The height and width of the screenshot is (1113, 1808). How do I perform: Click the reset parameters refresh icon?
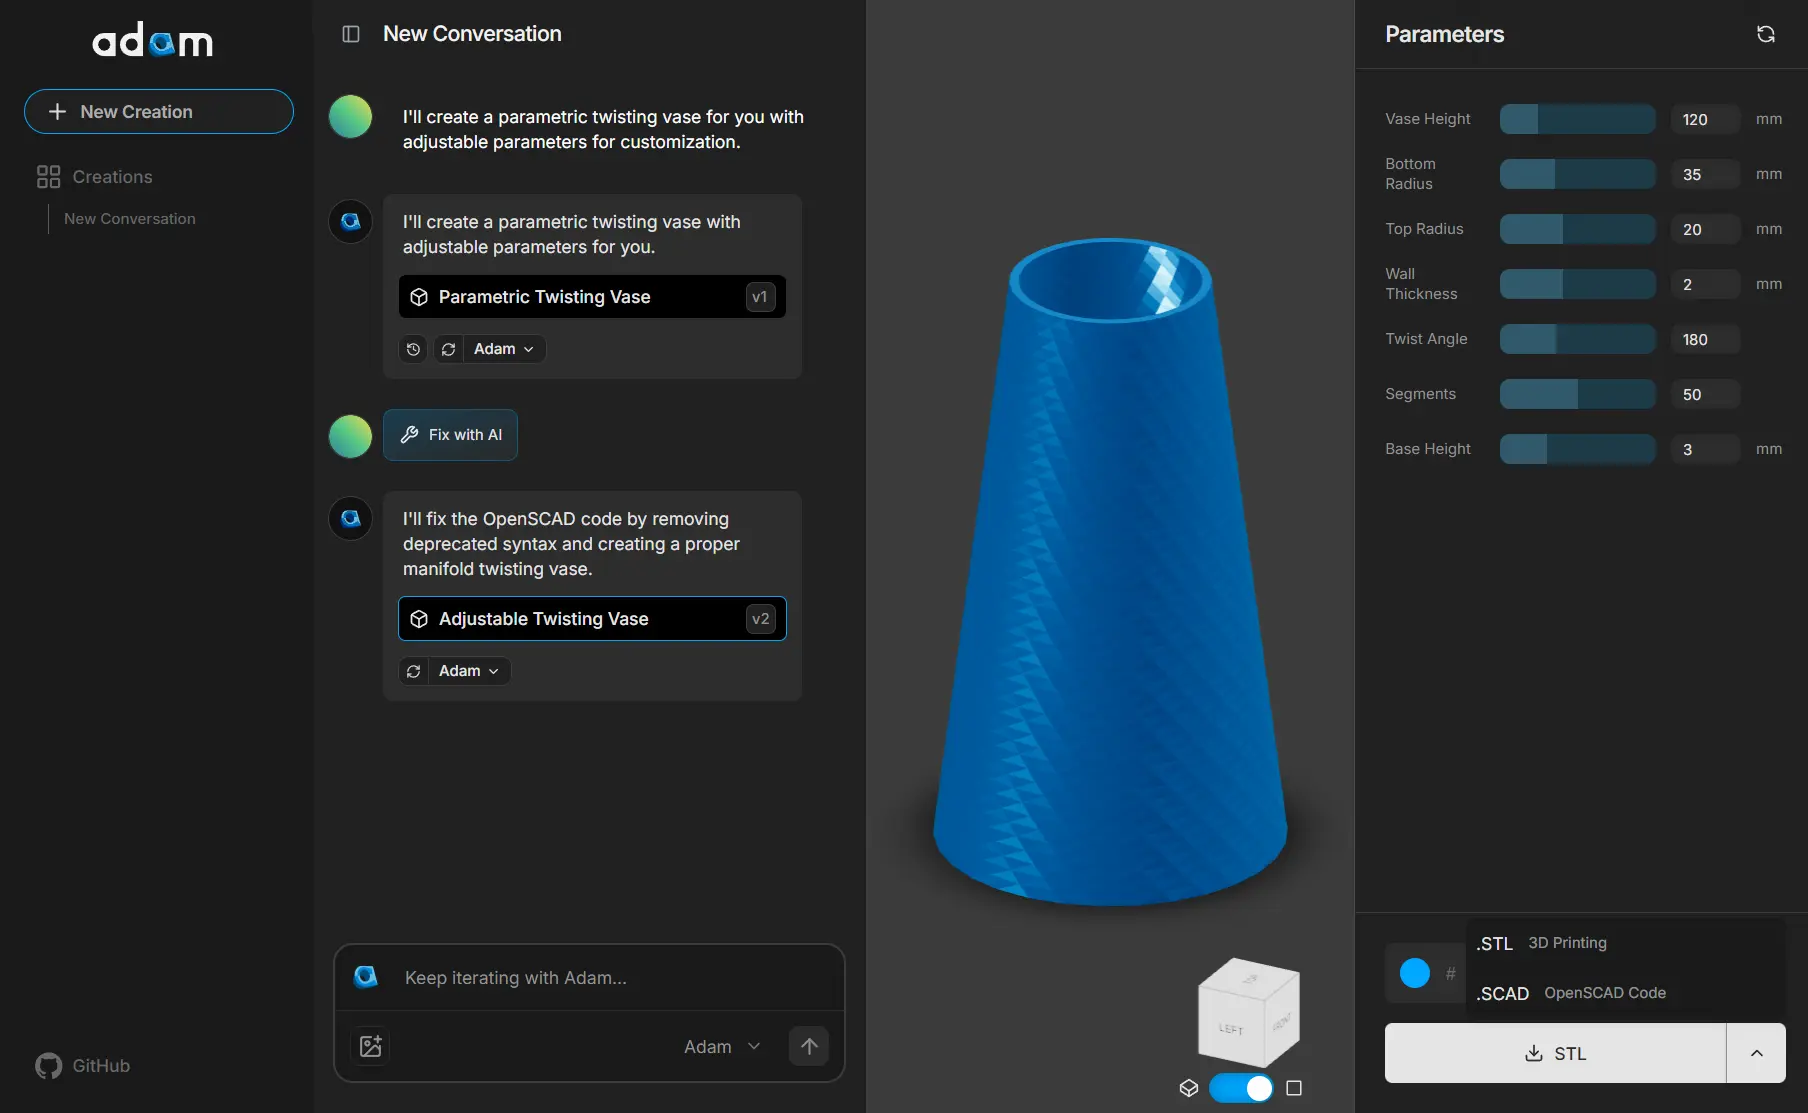(x=1765, y=34)
